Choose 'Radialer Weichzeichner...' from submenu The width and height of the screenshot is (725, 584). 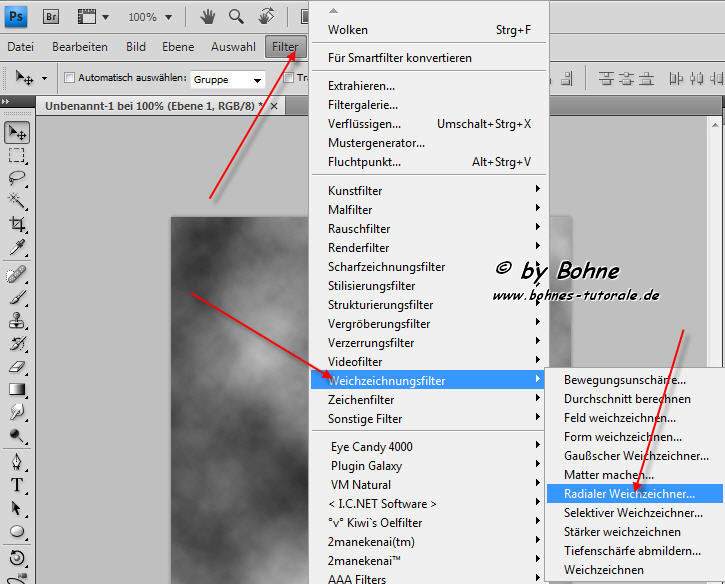point(629,493)
